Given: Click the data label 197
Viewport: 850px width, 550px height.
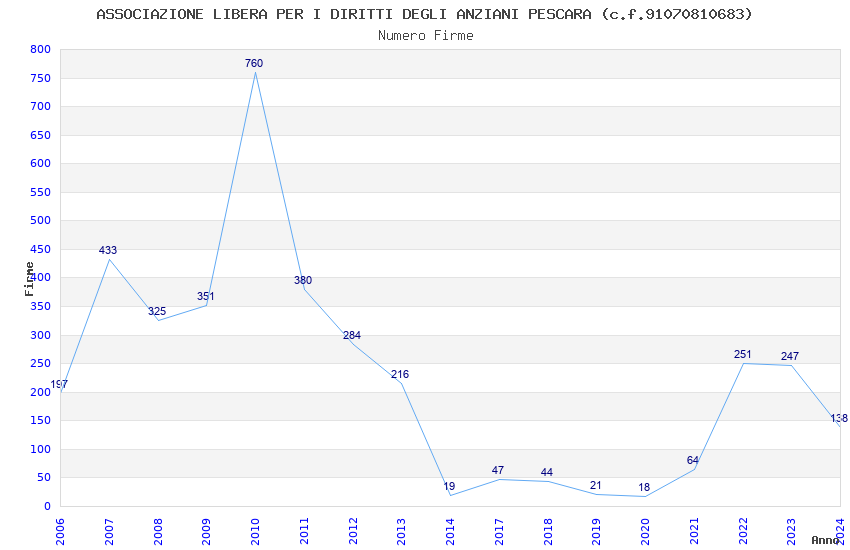Looking at the screenshot, I should (x=59, y=384).
